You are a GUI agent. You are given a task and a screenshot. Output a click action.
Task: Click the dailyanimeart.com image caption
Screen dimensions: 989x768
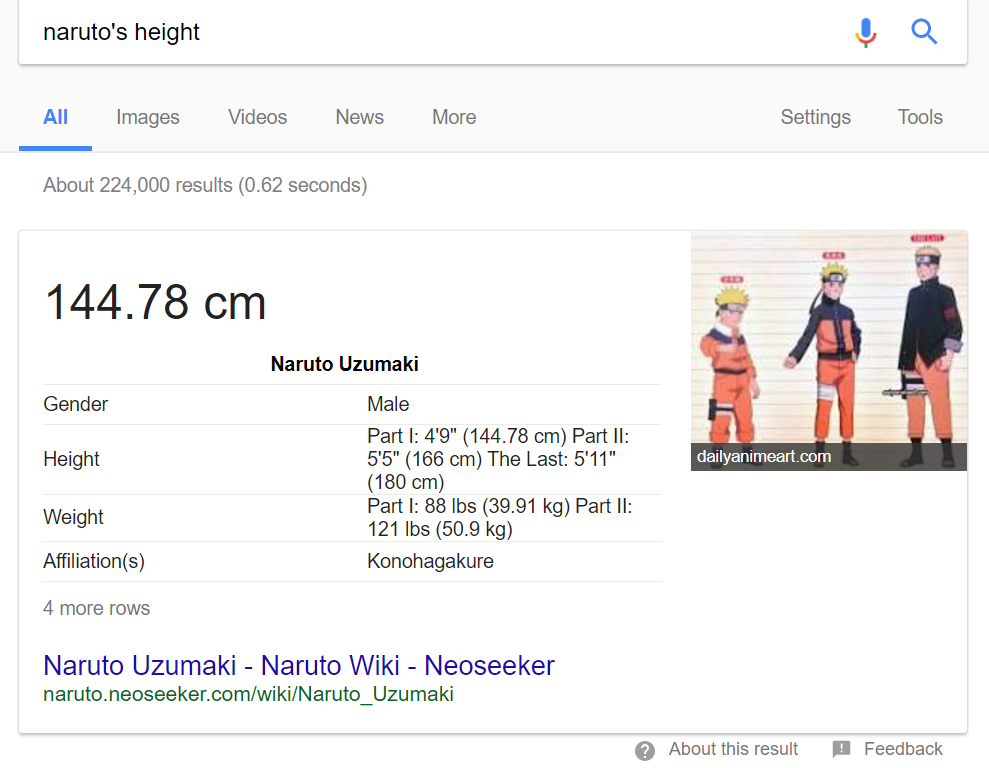(764, 457)
